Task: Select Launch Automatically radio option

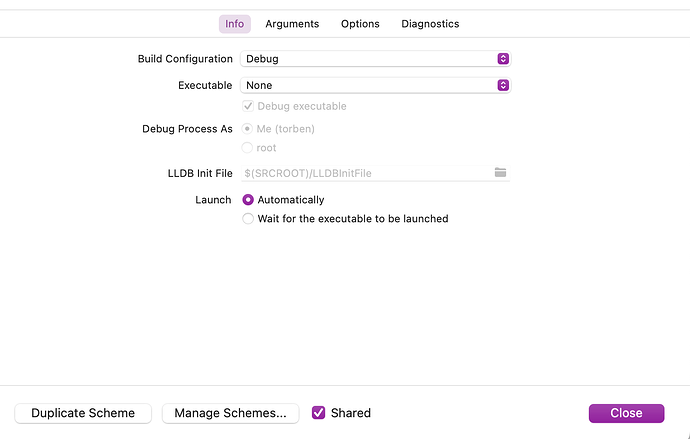Action: (248, 200)
